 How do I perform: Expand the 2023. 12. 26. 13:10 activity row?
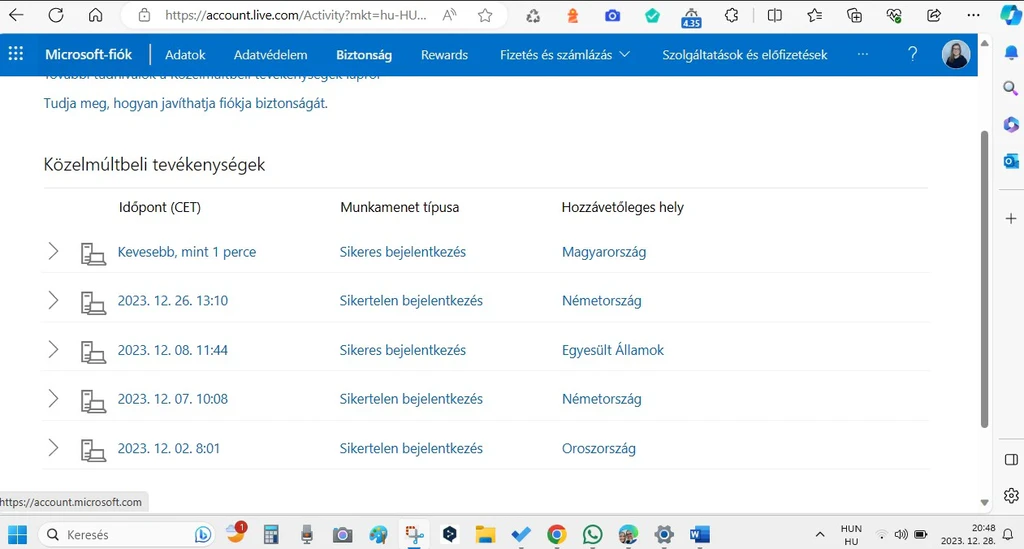(x=54, y=301)
